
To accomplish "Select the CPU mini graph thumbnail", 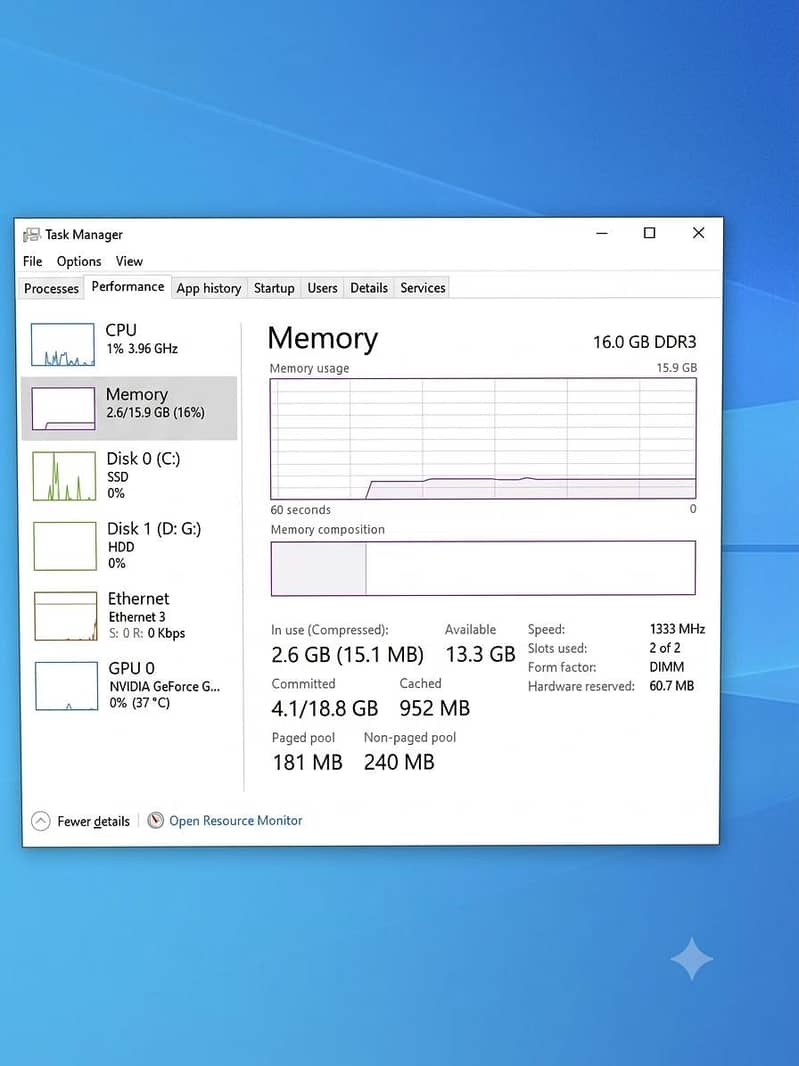I will [63, 345].
